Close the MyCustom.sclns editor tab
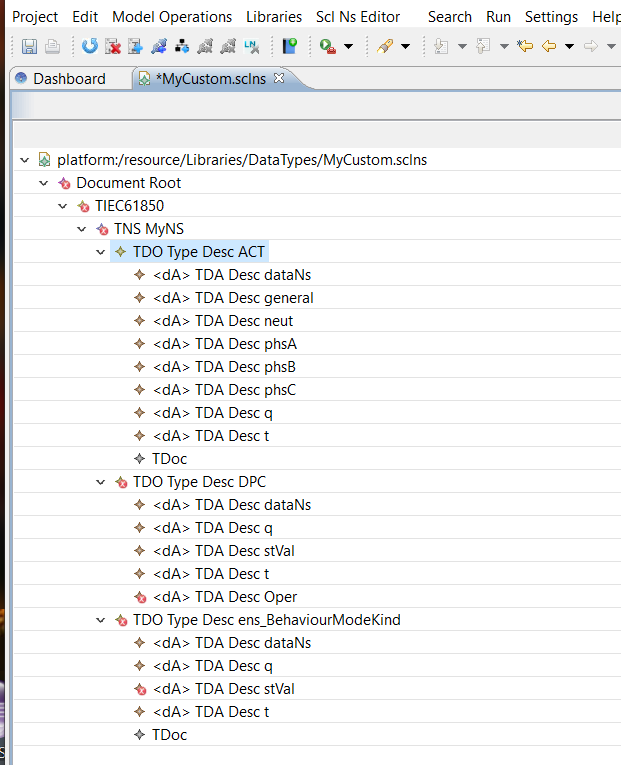The height and width of the screenshot is (765, 621). pos(279,78)
